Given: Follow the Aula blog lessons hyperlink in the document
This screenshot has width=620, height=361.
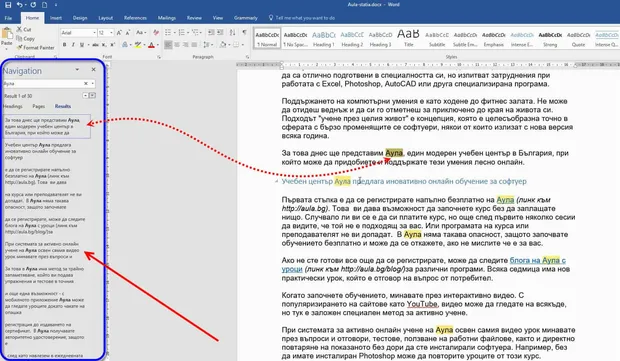Looking at the screenshot, I should tap(423, 265).
